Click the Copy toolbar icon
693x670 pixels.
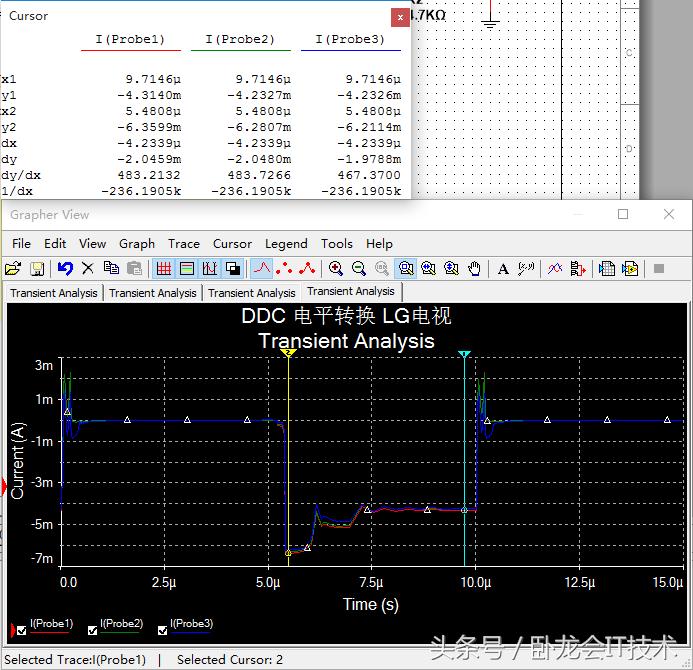(x=111, y=268)
